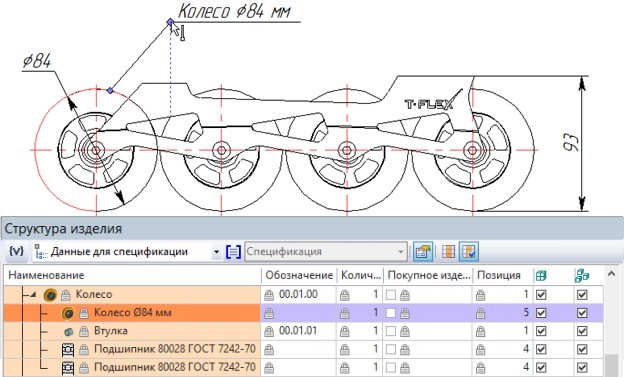624x377 pixels.
Task: Open the Спецификация dropdown list
Action: (400, 252)
